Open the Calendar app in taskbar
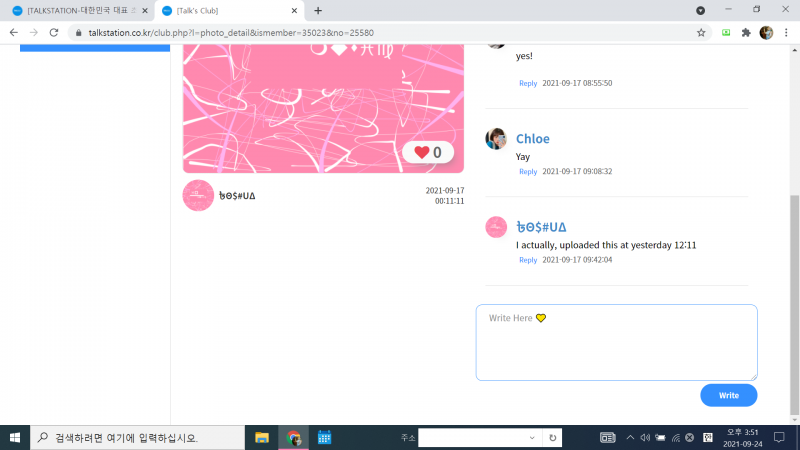800x450 pixels. (324, 437)
